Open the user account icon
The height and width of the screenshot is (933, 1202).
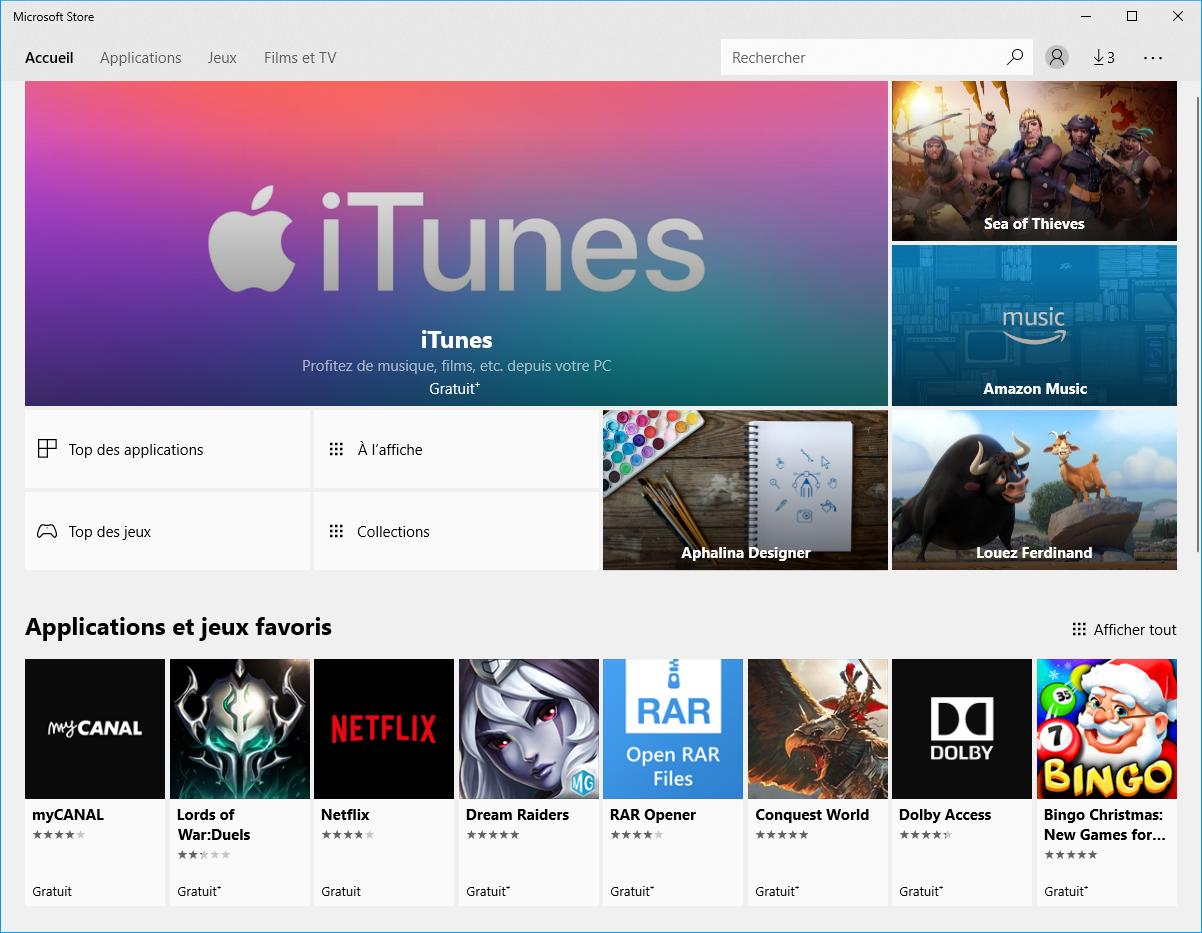(x=1056, y=57)
